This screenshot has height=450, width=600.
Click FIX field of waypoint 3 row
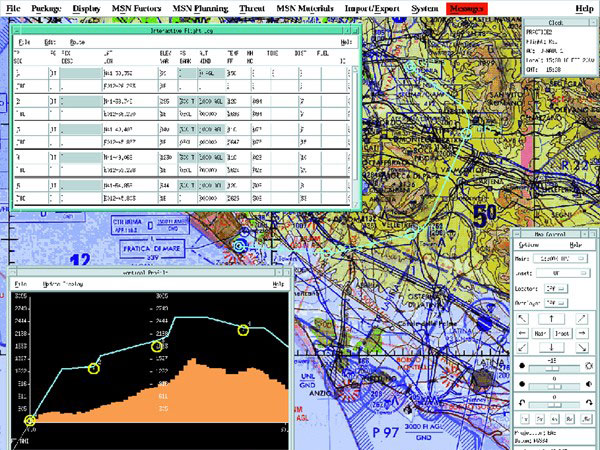point(81,129)
